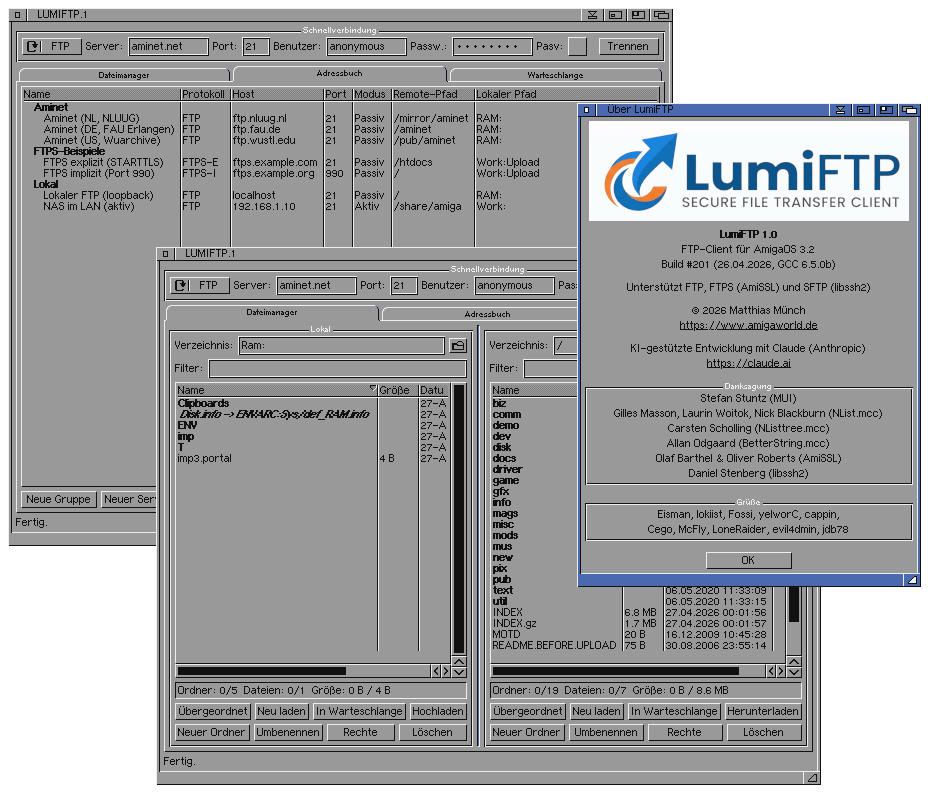Click Neue Gruppe button

click(58, 499)
